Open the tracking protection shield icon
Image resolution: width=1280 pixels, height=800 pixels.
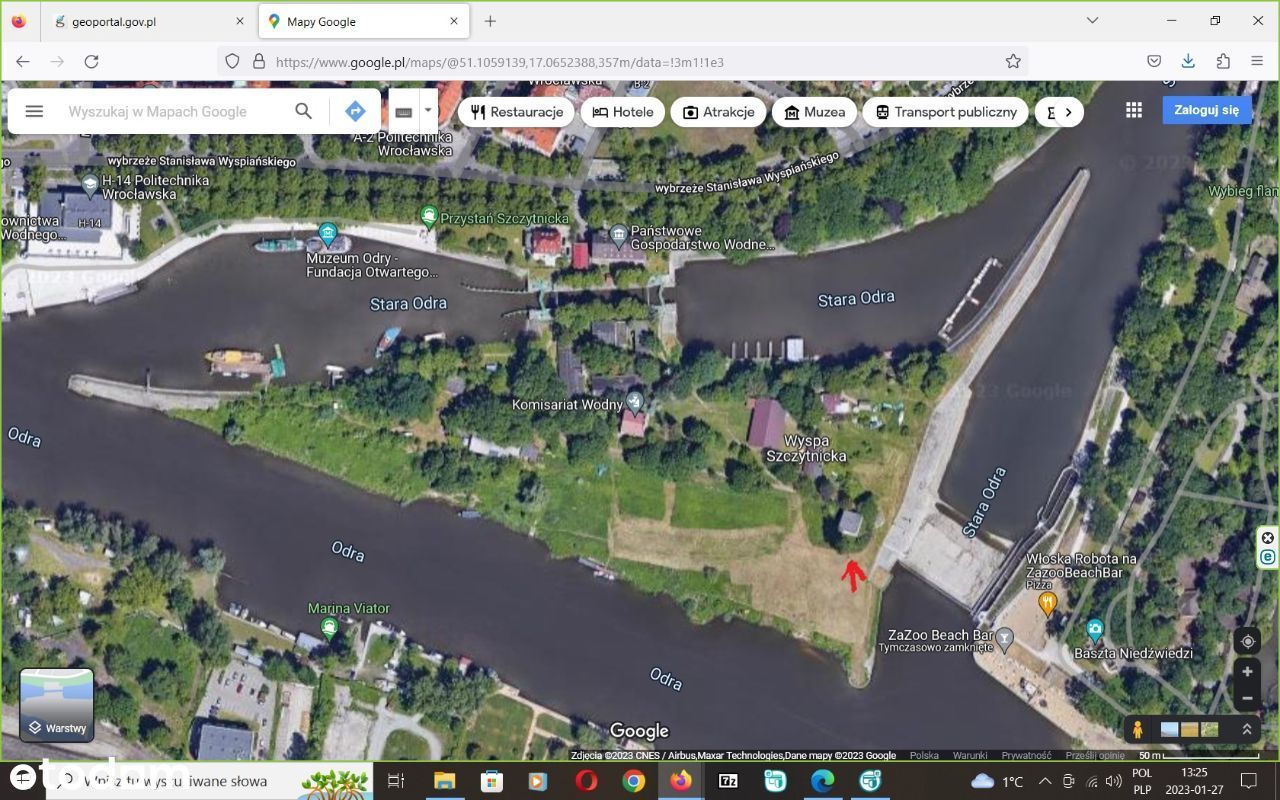(x=232, y=61)
